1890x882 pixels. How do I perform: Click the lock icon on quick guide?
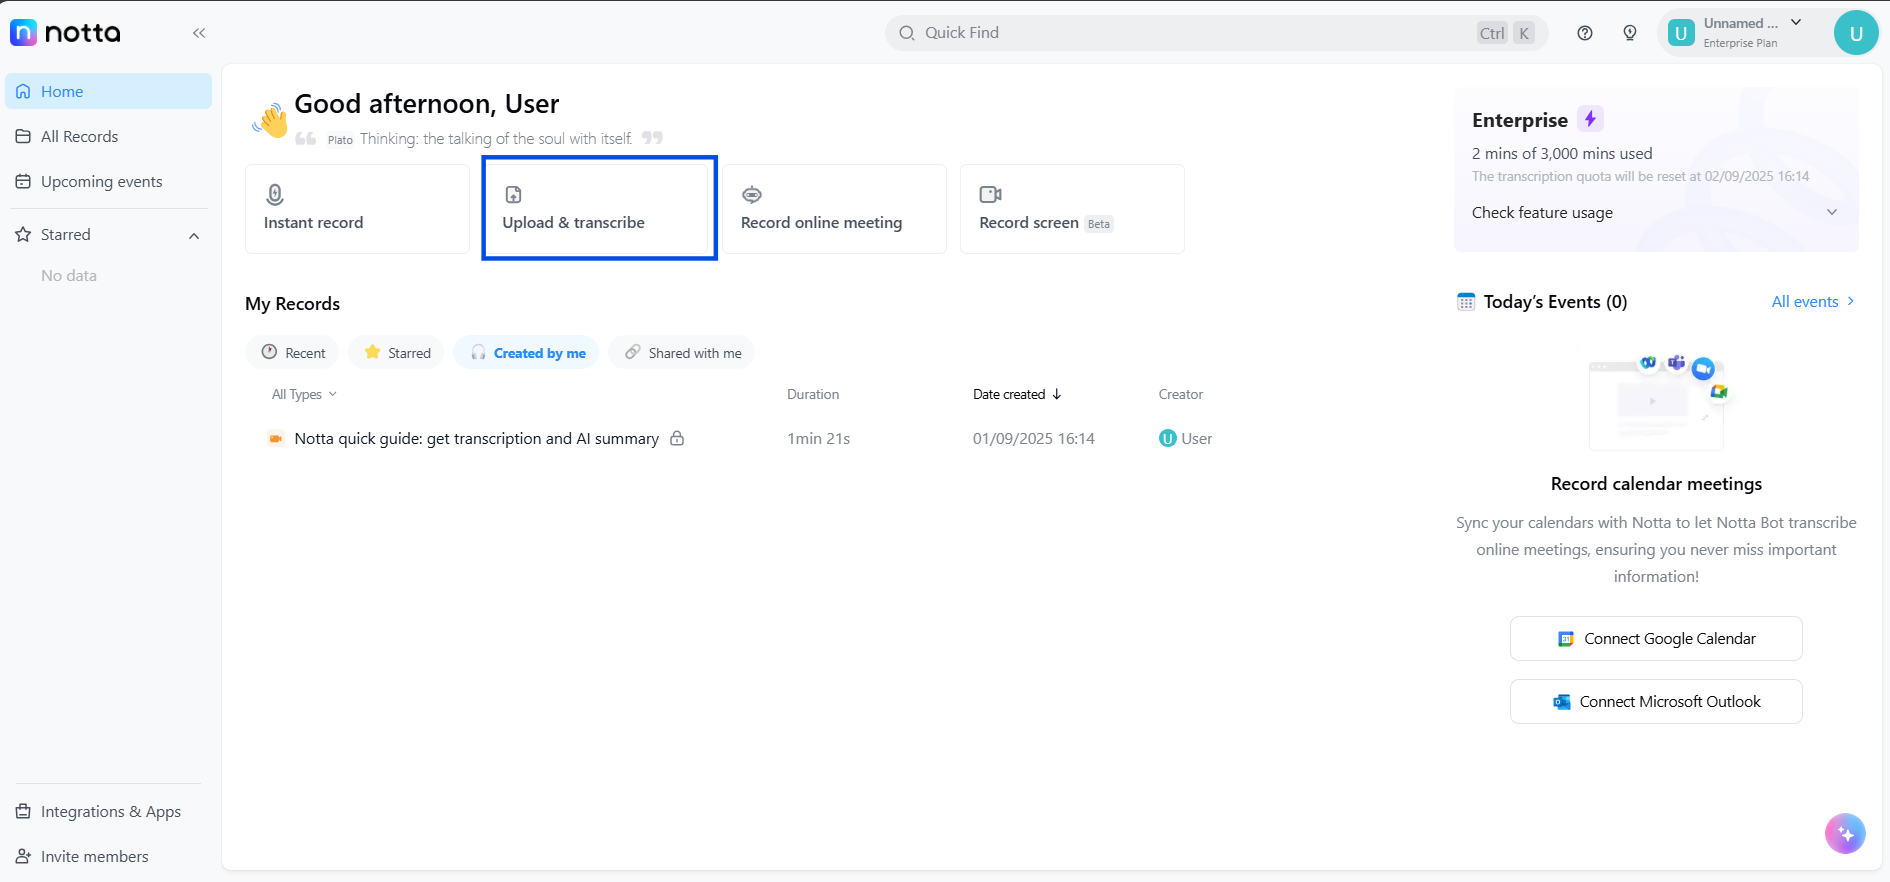coord(677,438)
